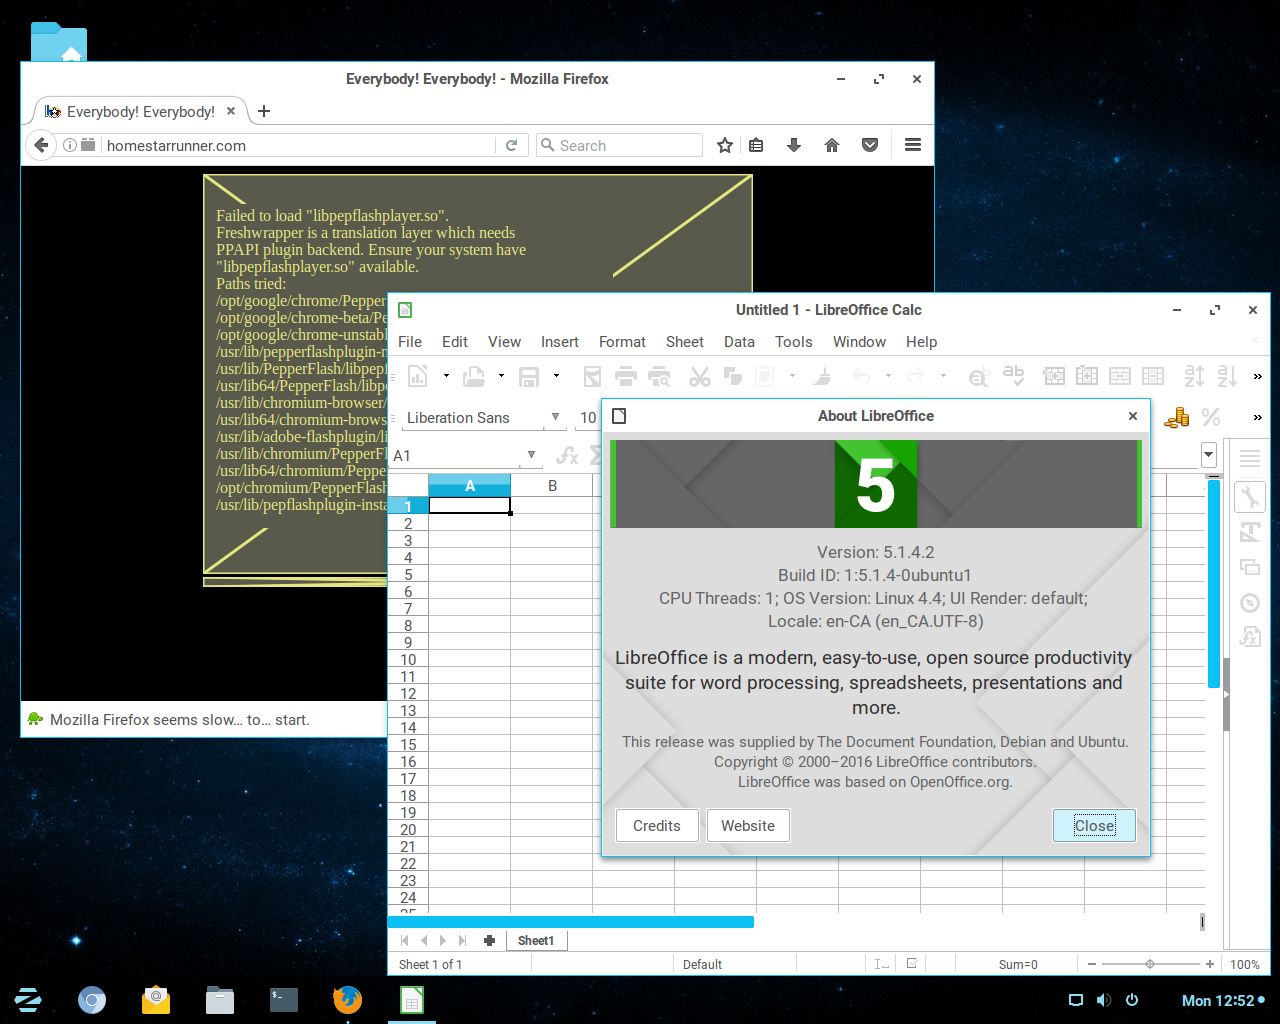Screen dimensions: 1280x1024
Task: Add a new sheet with the plus icon
Action: pos(489,940)
